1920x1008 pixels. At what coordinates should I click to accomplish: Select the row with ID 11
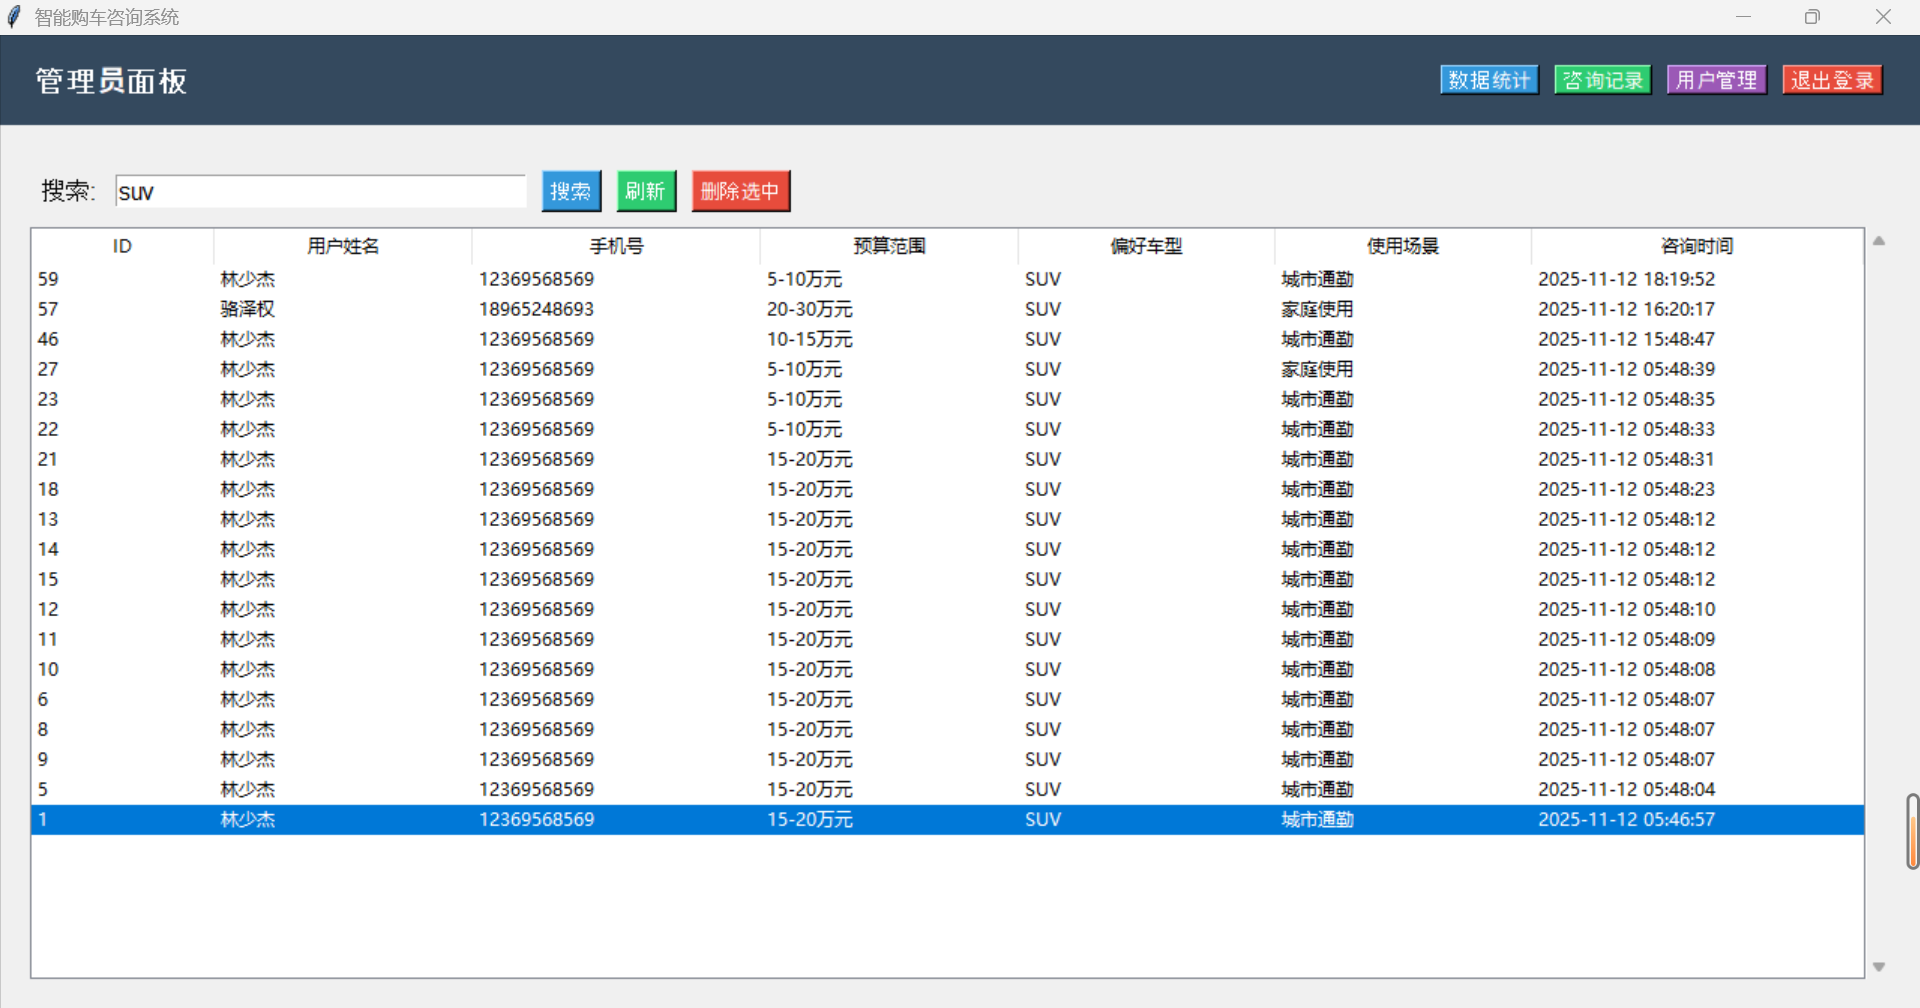[947, 639]
